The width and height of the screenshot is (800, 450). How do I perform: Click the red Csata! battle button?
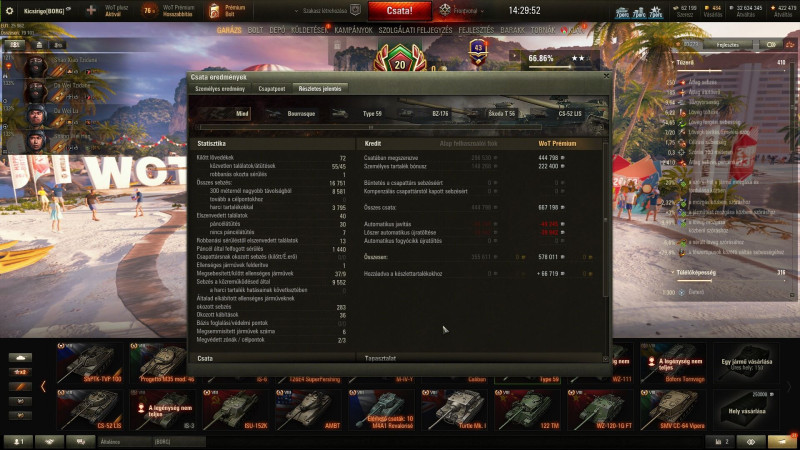click(x=399, y=10)
